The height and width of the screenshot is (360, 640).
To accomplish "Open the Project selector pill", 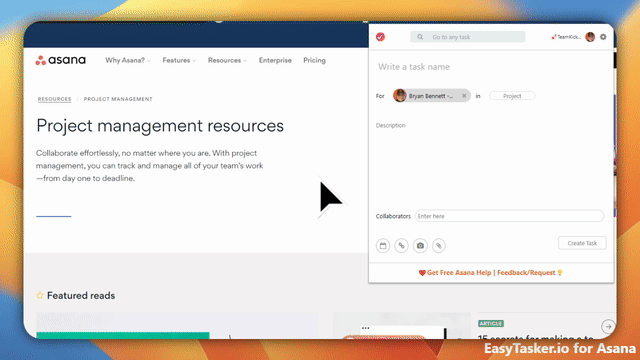I will pyautogui.click(x=512, y=96).
